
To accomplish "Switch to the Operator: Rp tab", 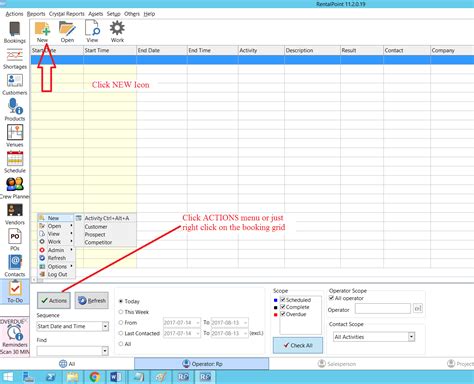I will tap(202, 364).
